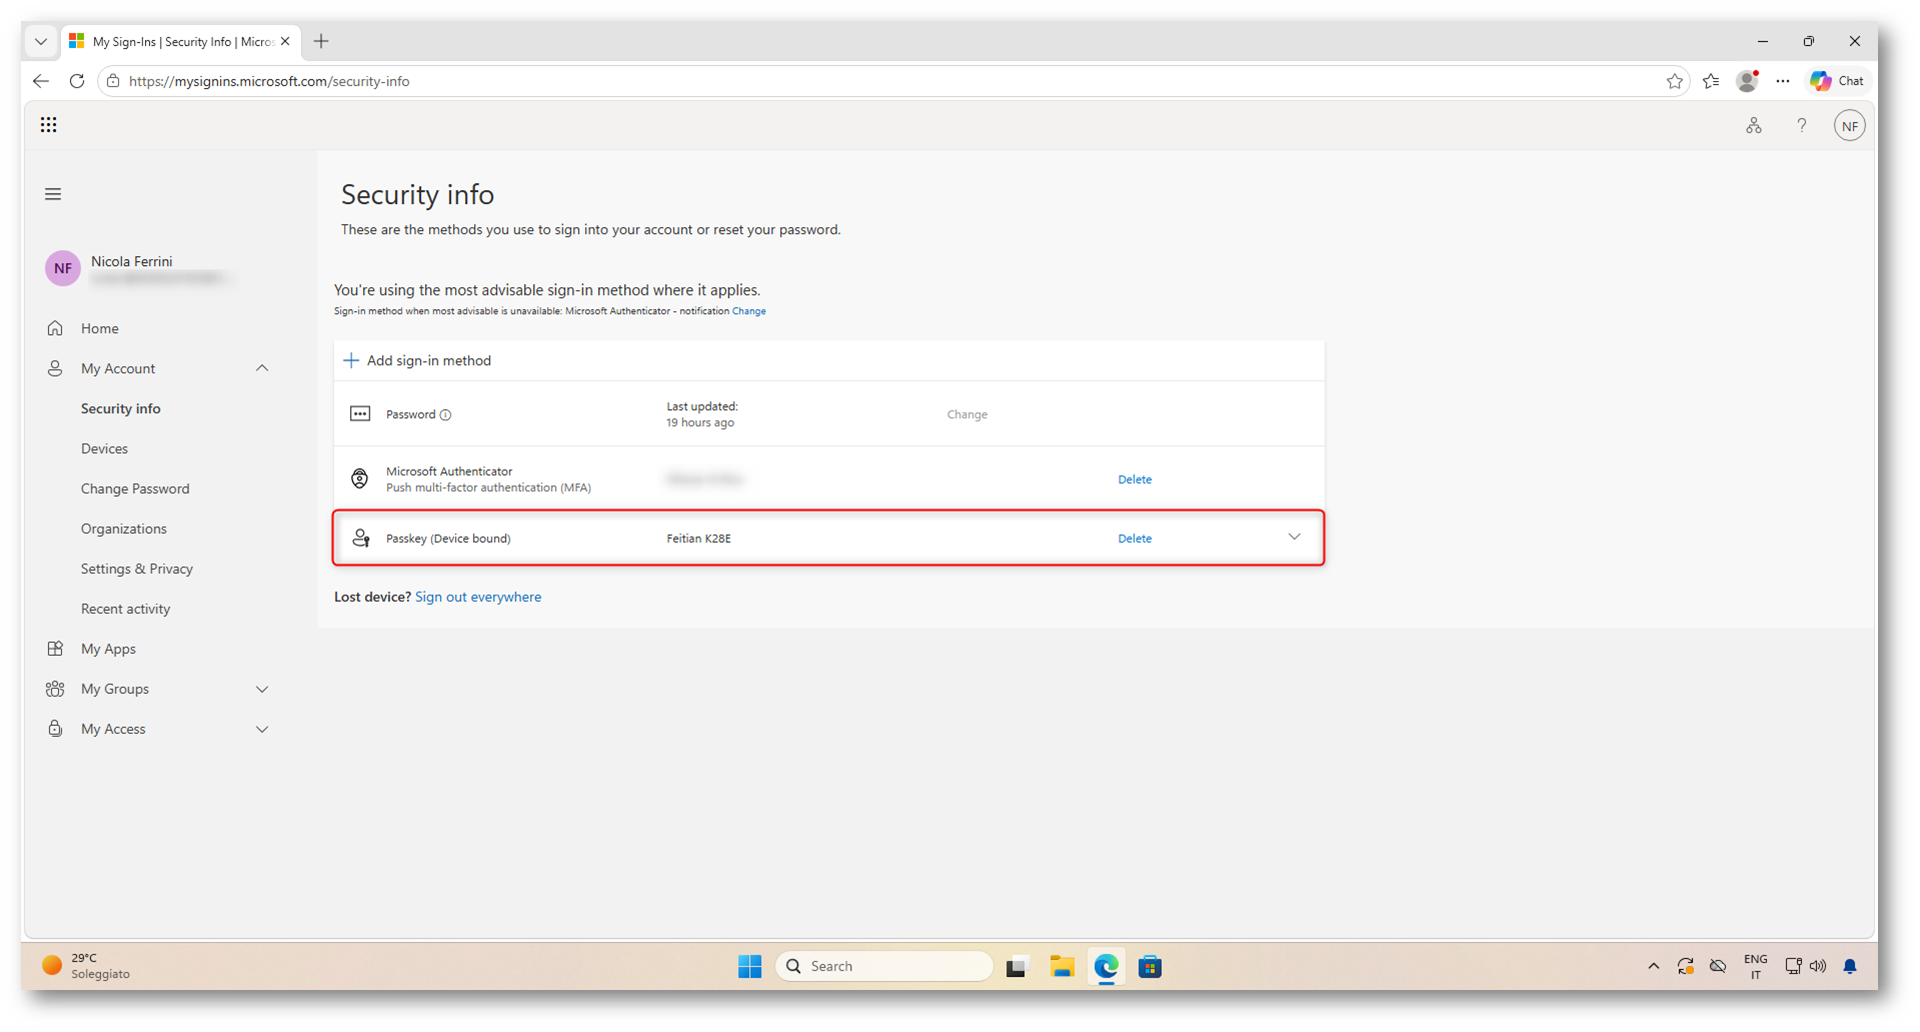Close the My Sign-Ins tab
The height and width of the screenshot is (1032, 1920).
[285, 41]
